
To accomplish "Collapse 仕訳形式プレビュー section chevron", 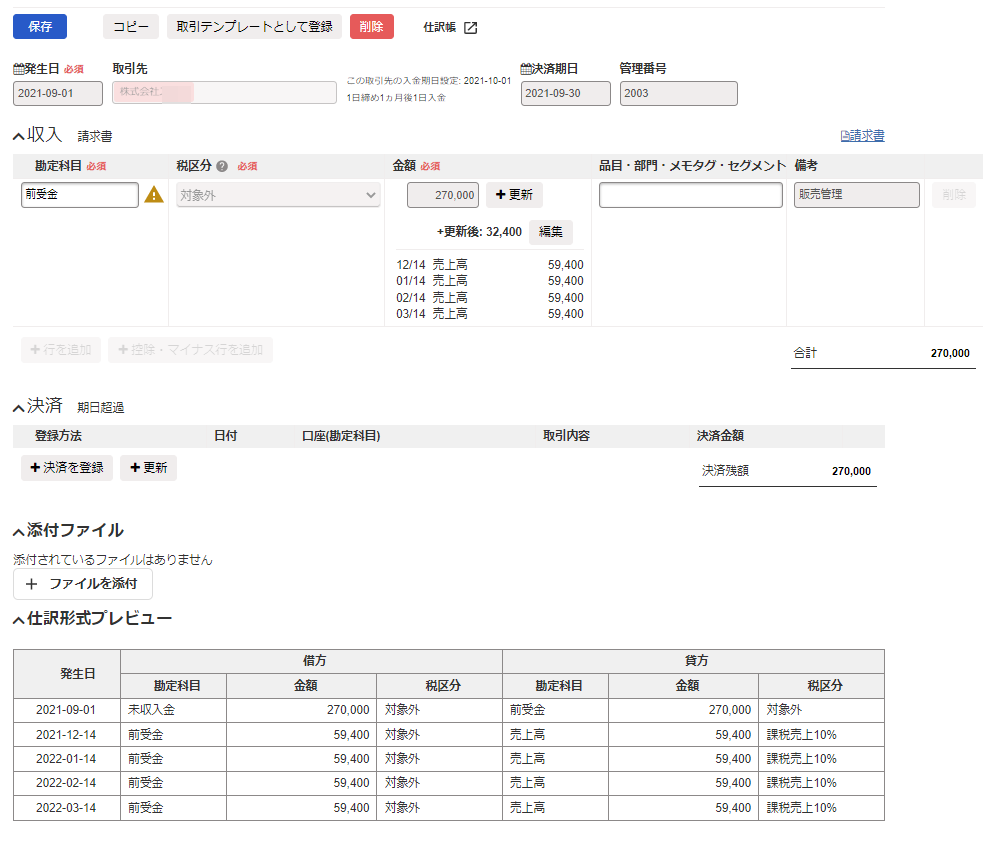I will [19, 619].
